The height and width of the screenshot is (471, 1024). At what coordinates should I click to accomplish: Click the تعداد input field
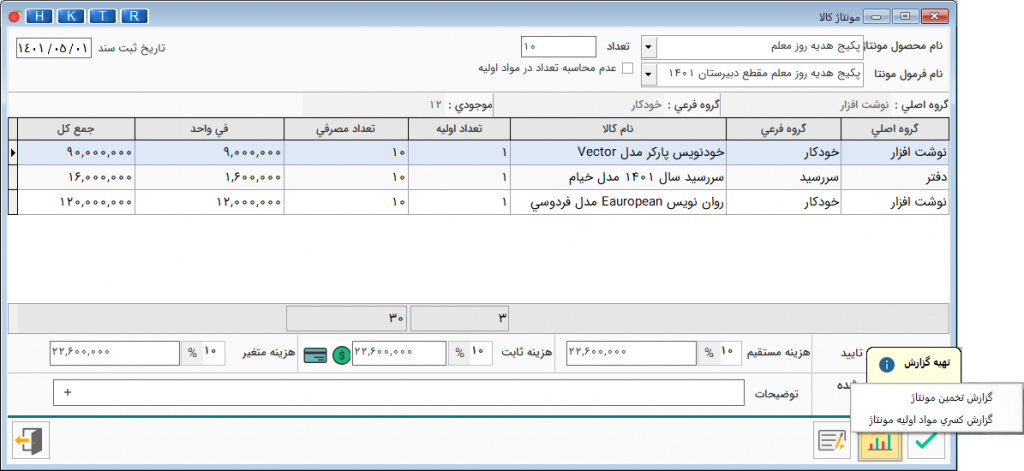(x=558, y=47)
